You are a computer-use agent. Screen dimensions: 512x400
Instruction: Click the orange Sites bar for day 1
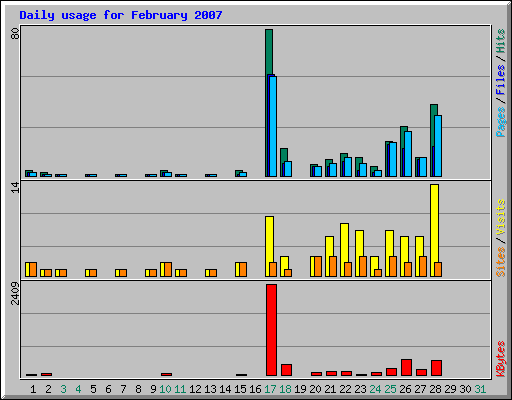(33, 269)
